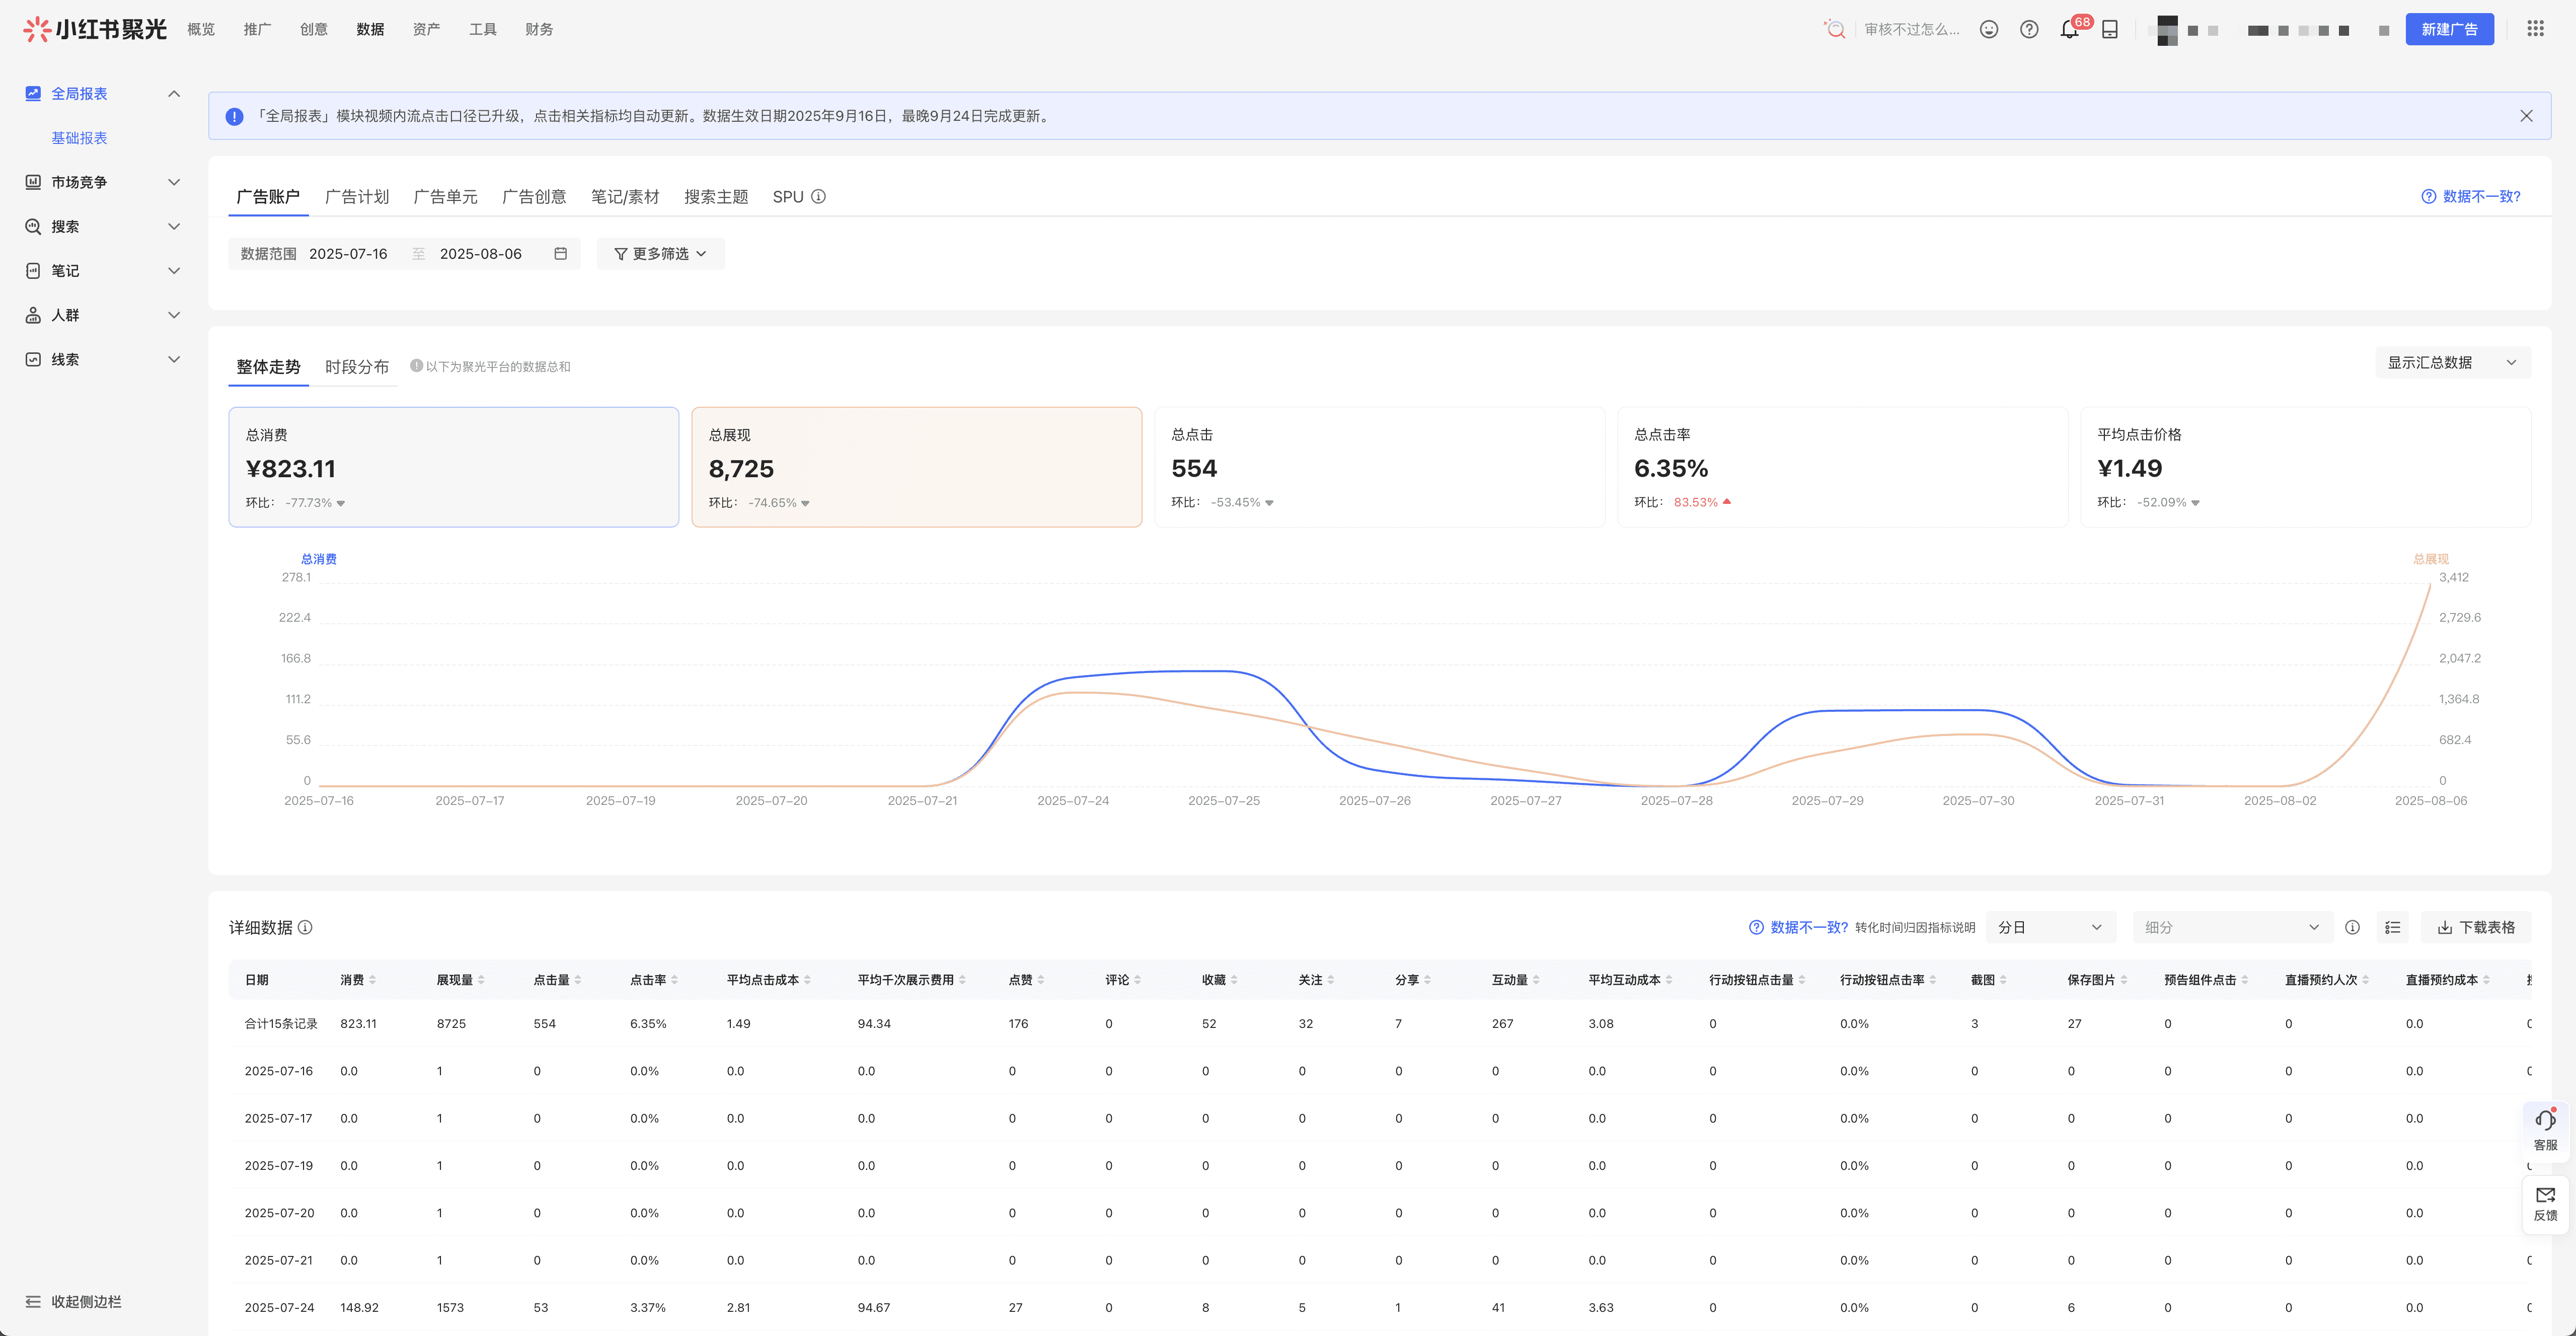The image size is (2576, 1336).
Task: Open the apps grid icon at top right
Action: [2535, 29]
